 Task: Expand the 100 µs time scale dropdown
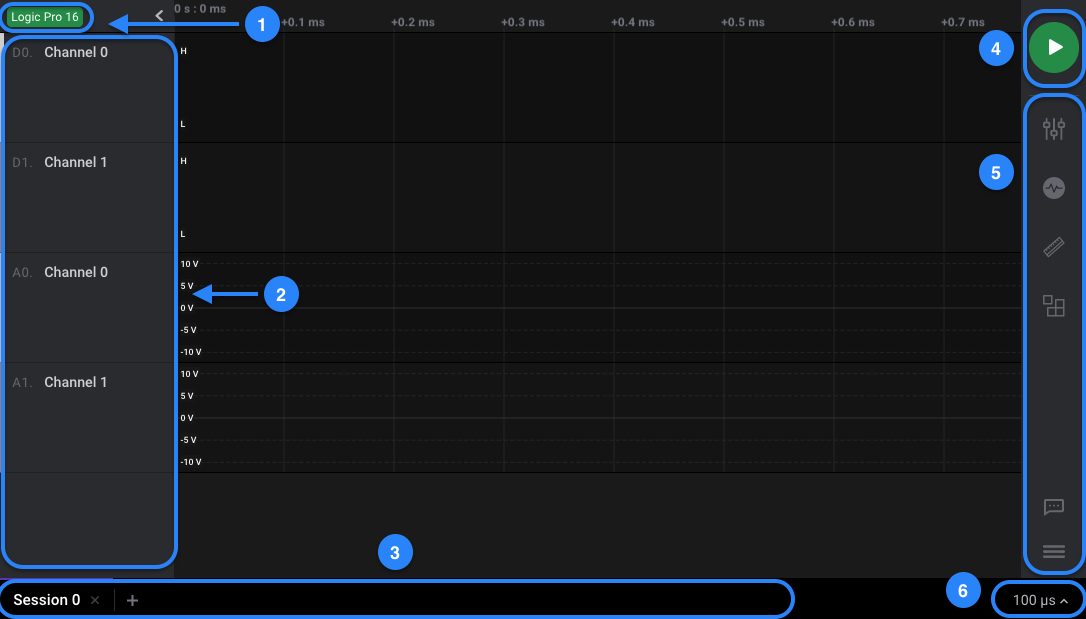coord(1039,600)
